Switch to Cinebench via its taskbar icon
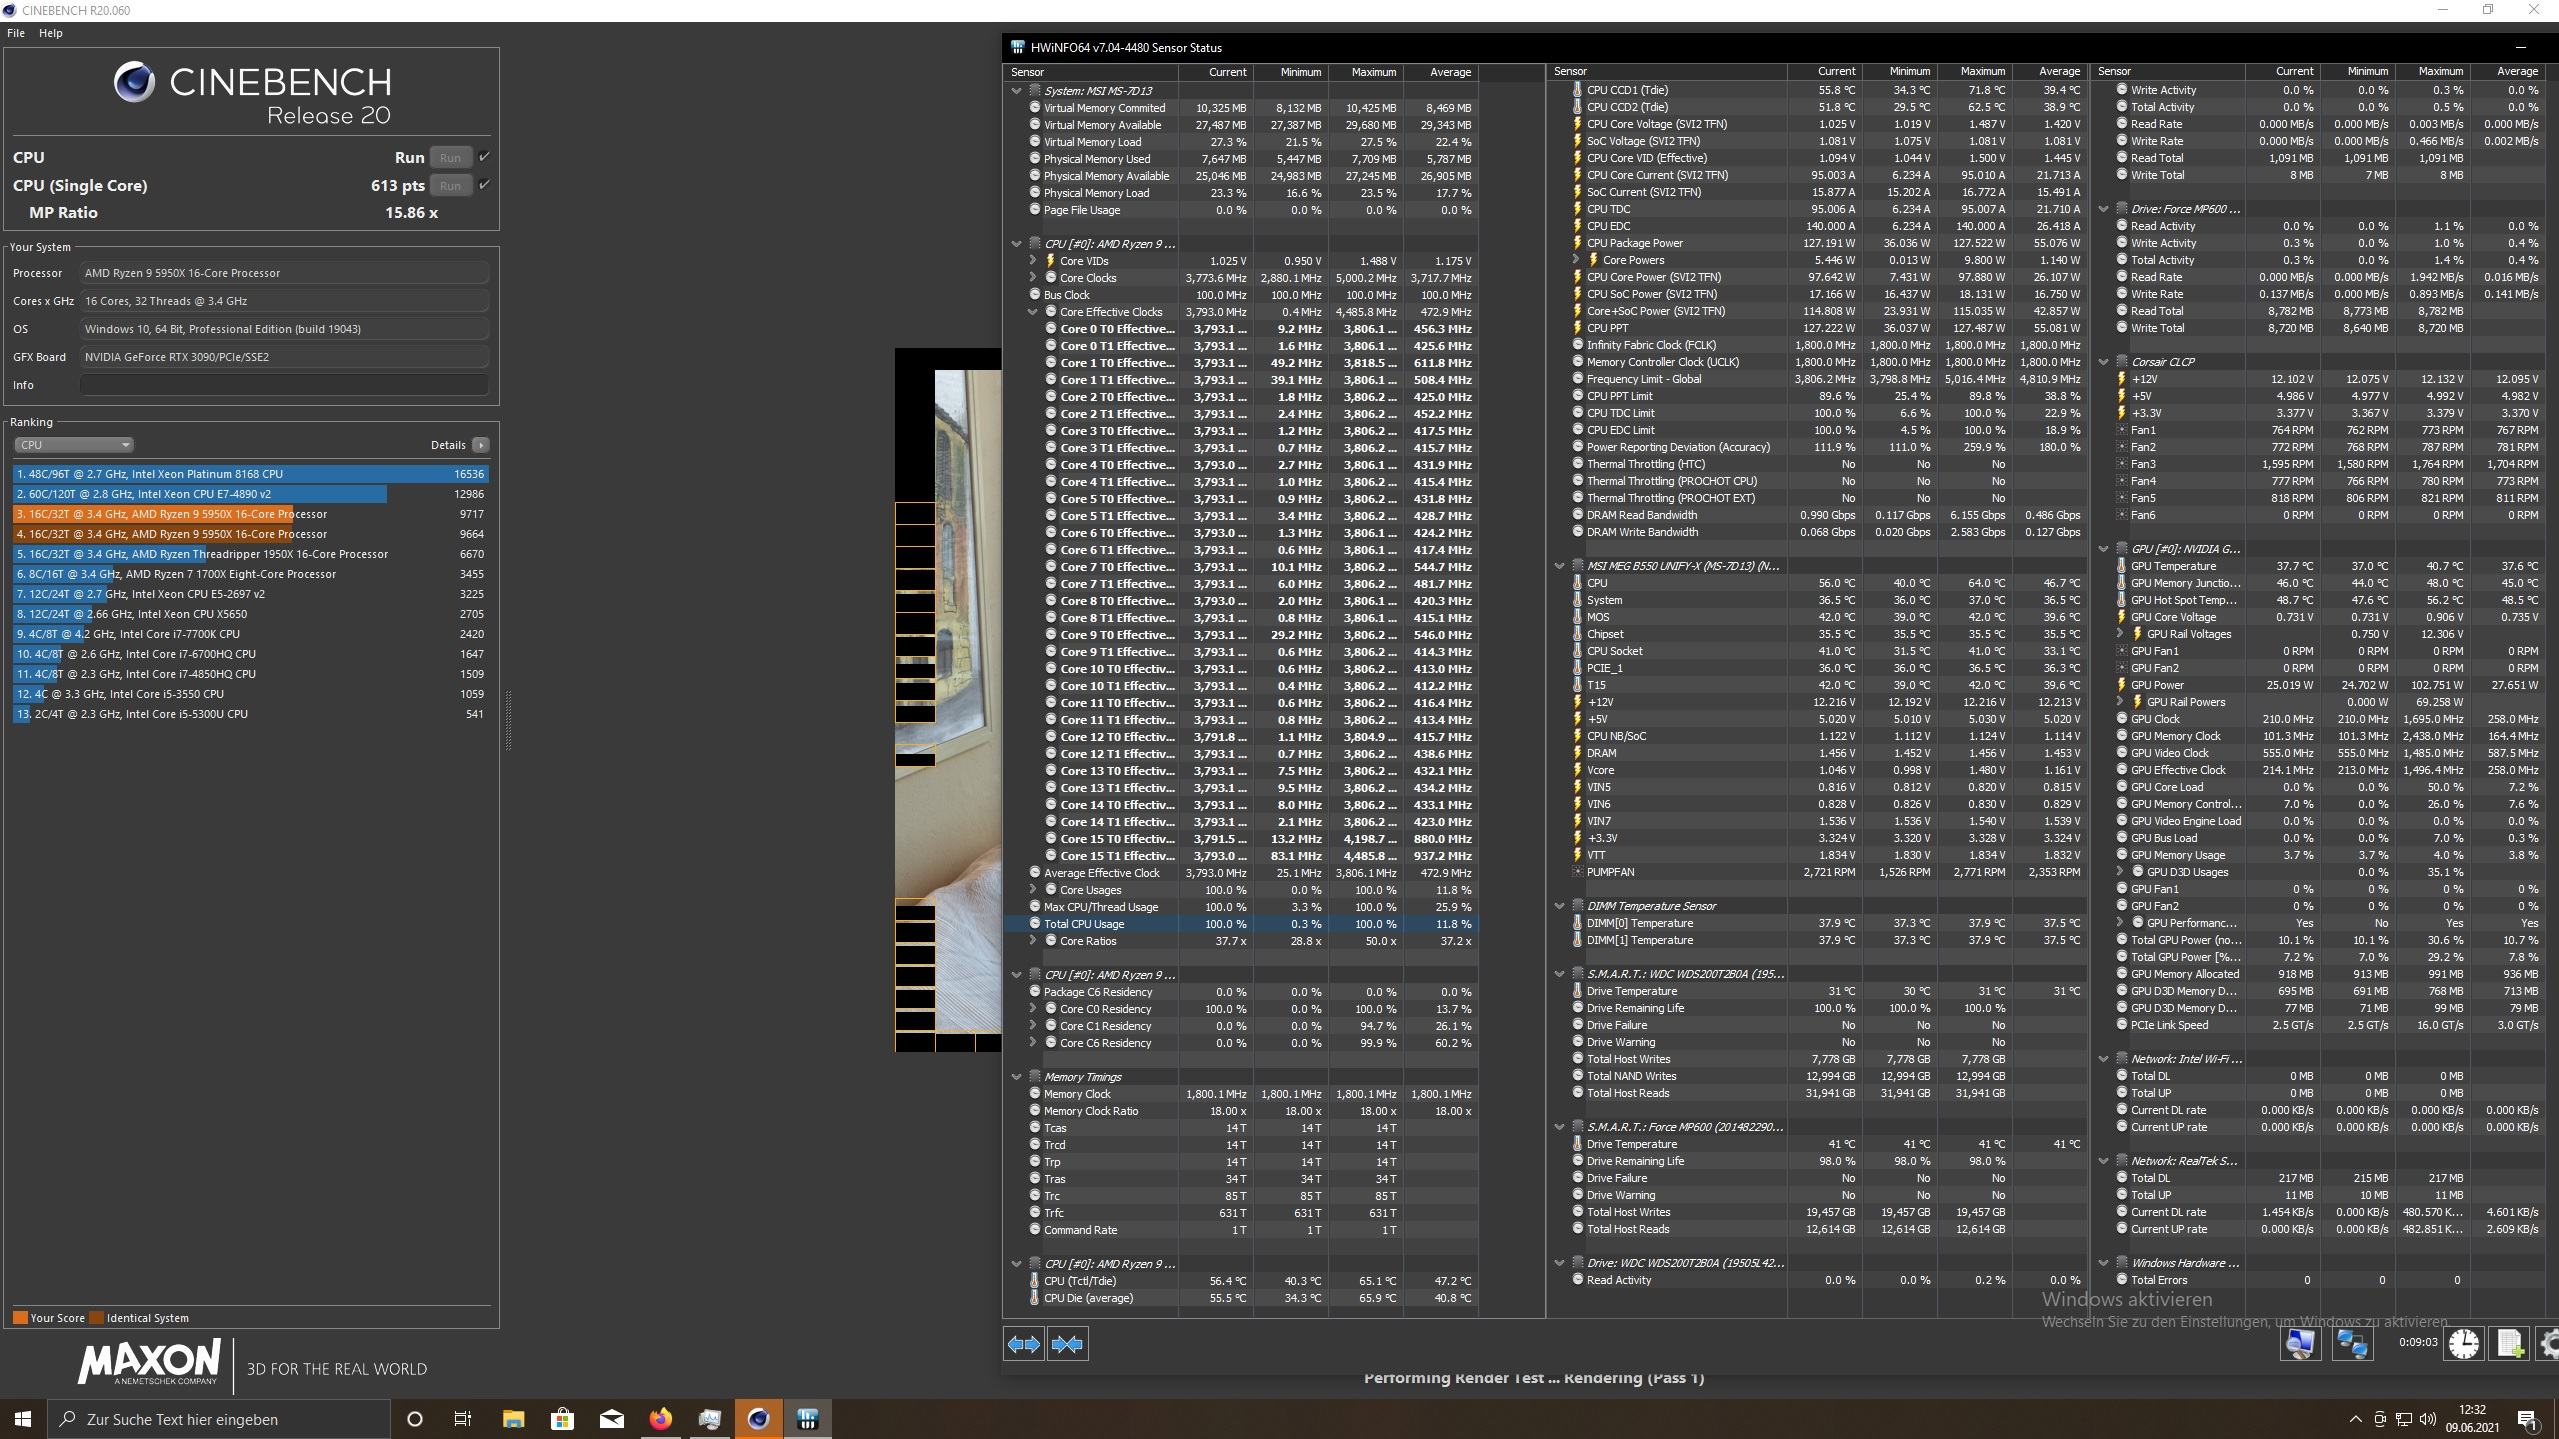 pos(758,1419)
